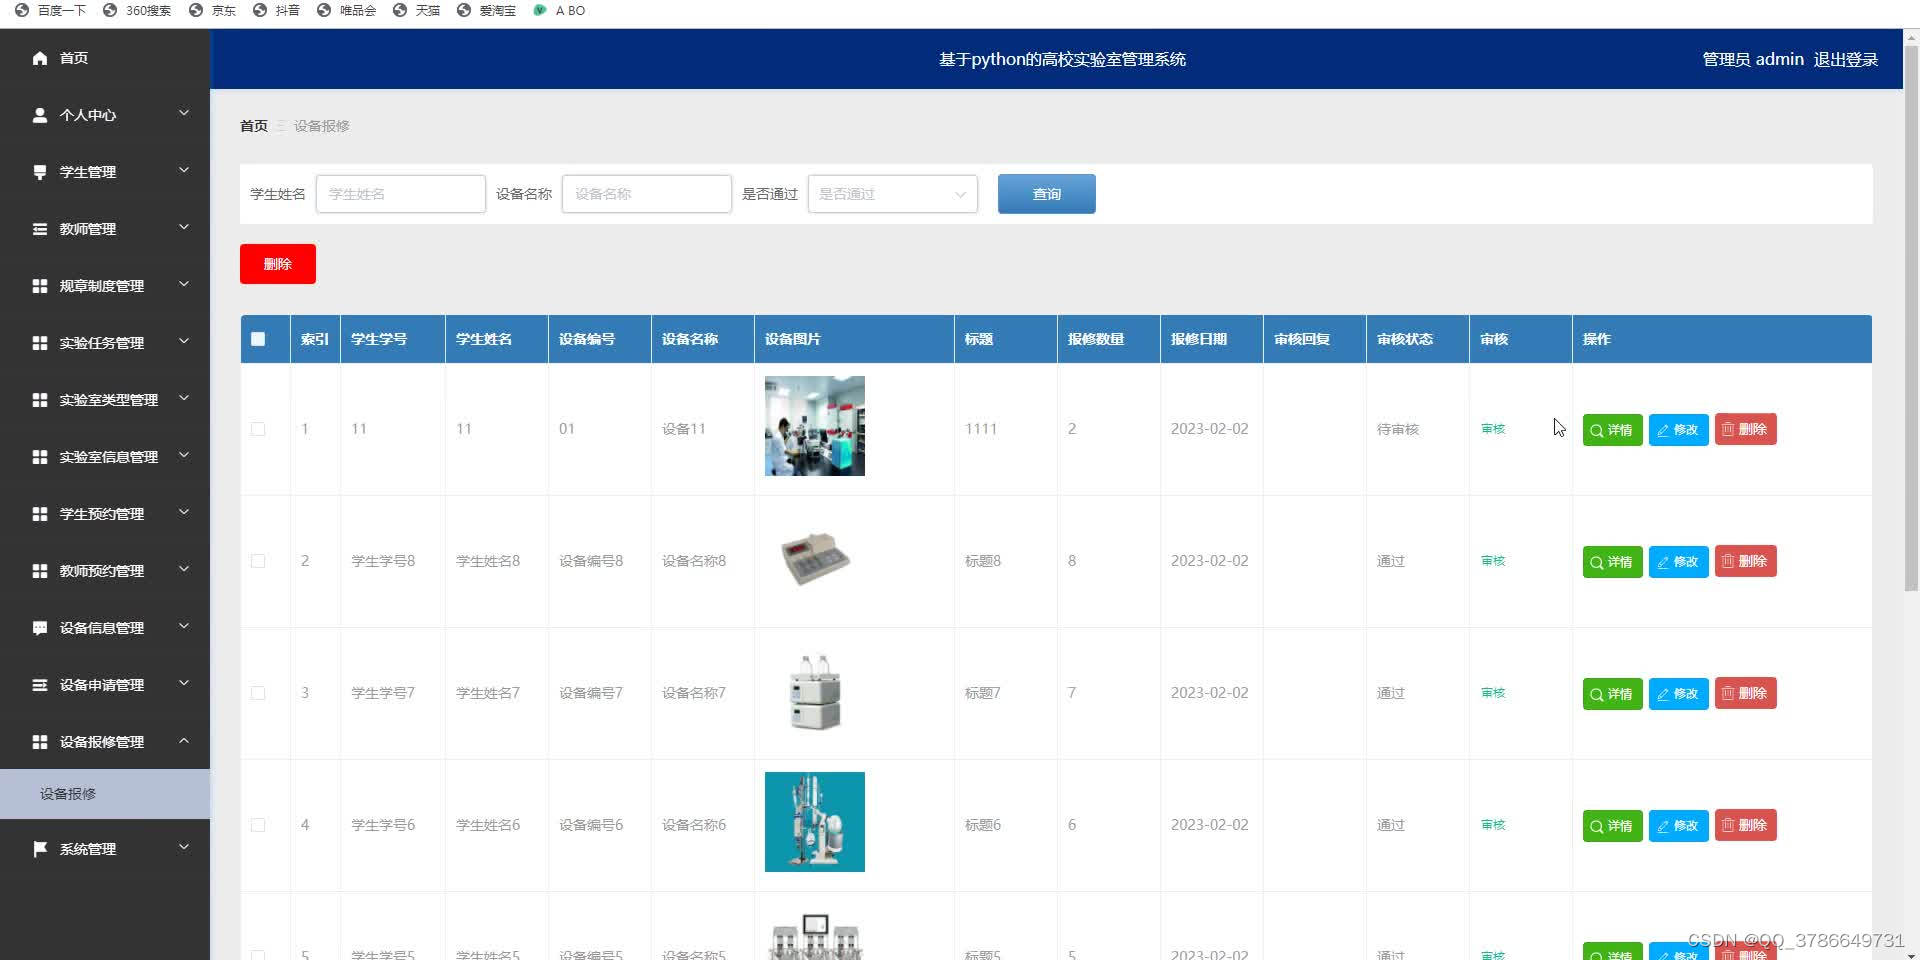The height and width of the screenshot is (960, 1920).
Task: Click the red bulk 删除 button above the table
Action: tap(278, 264)
